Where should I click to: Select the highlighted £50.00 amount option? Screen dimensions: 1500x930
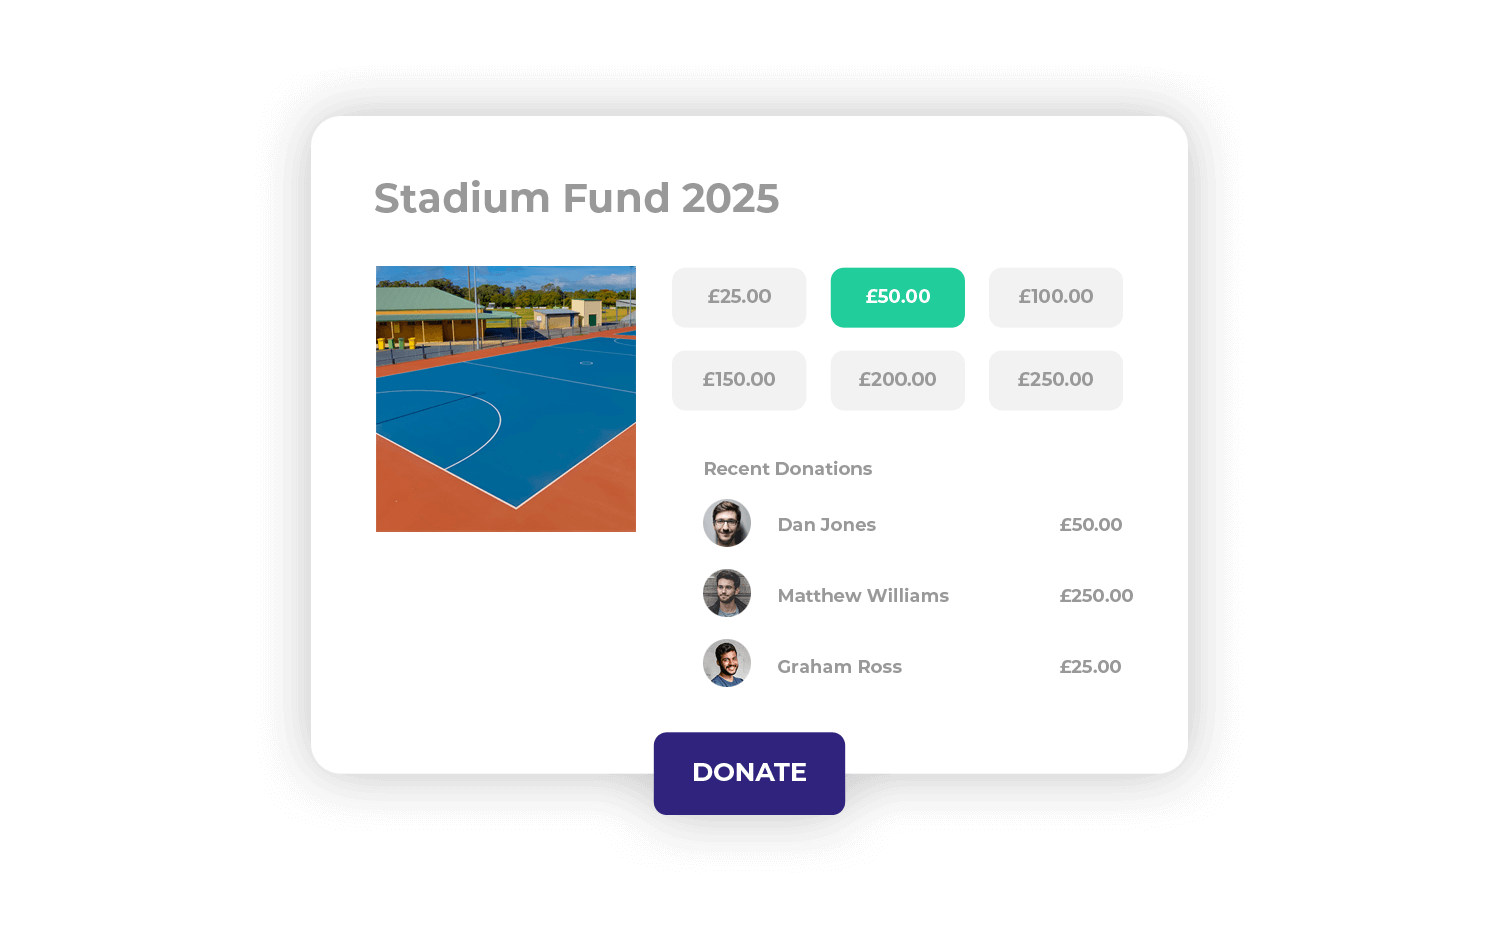point(898,297)
